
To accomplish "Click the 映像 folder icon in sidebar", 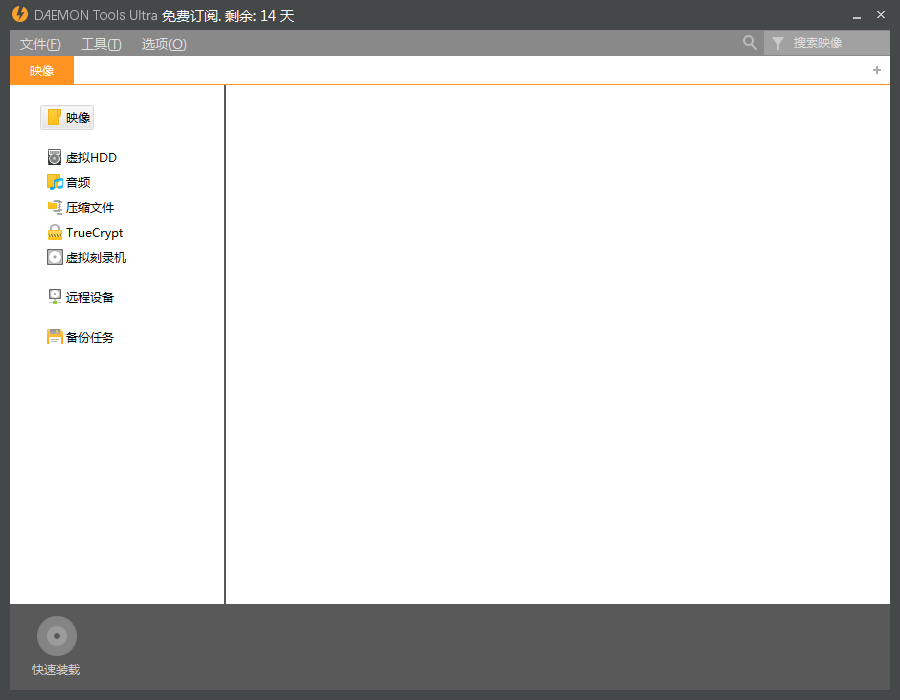I will (54, 117).
